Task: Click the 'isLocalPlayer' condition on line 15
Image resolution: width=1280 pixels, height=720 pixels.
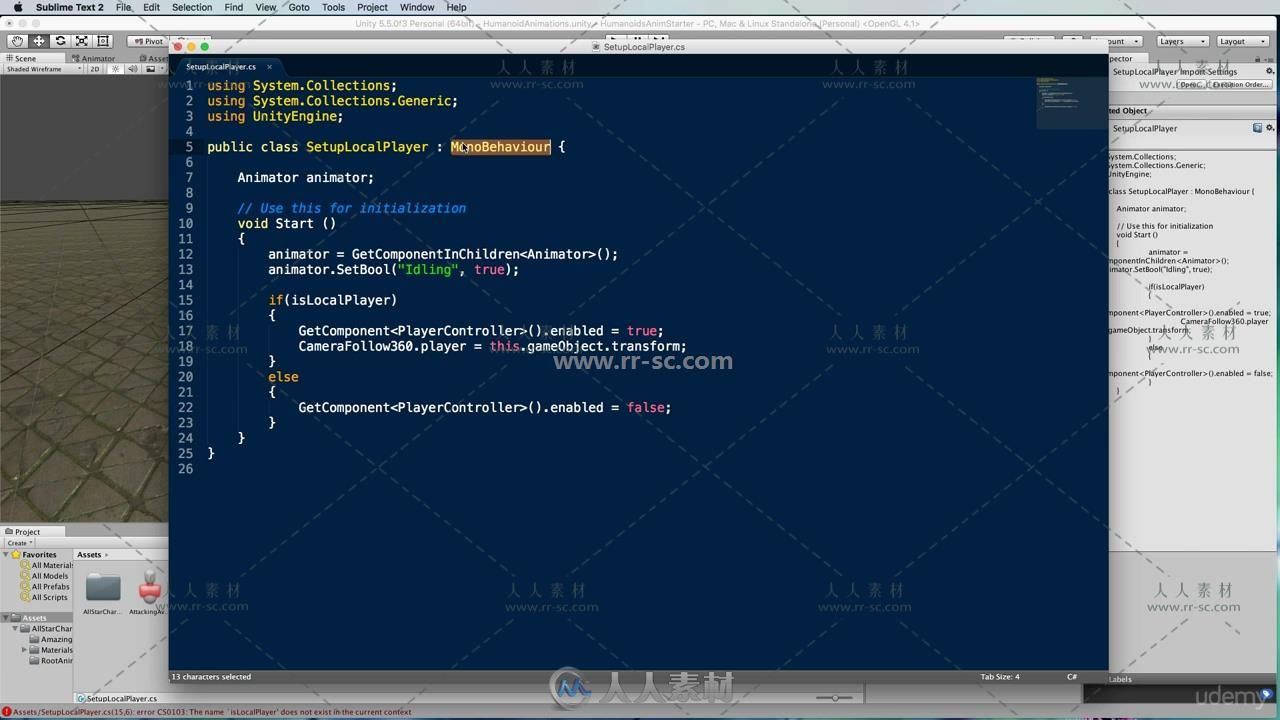Action: pyautogui.click(x=340, y=300)
